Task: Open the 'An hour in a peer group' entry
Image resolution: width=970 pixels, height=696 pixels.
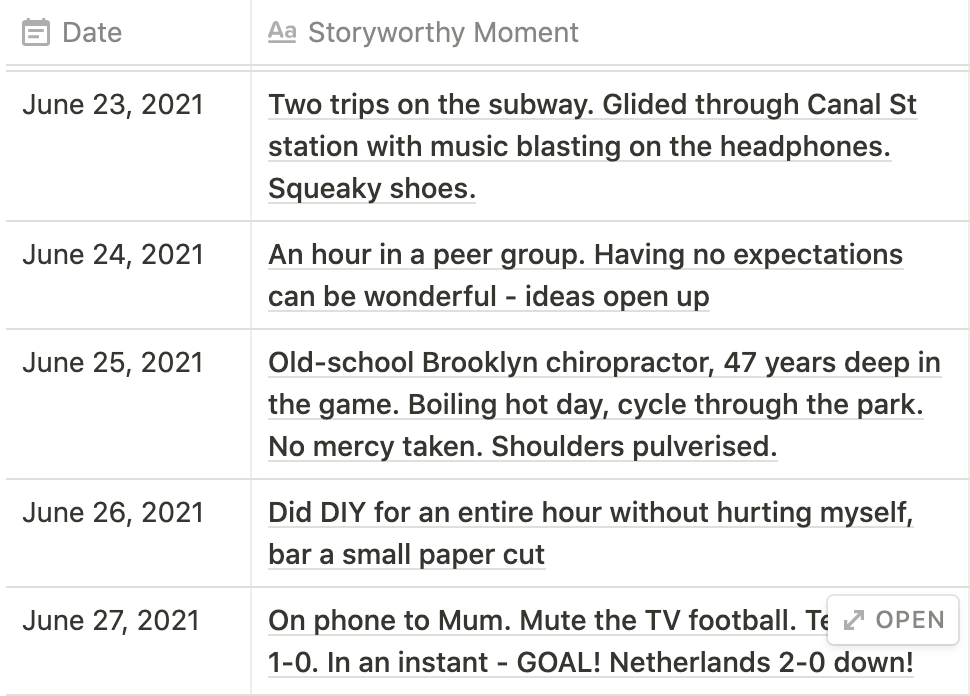Action: click(x=585, y=275)
